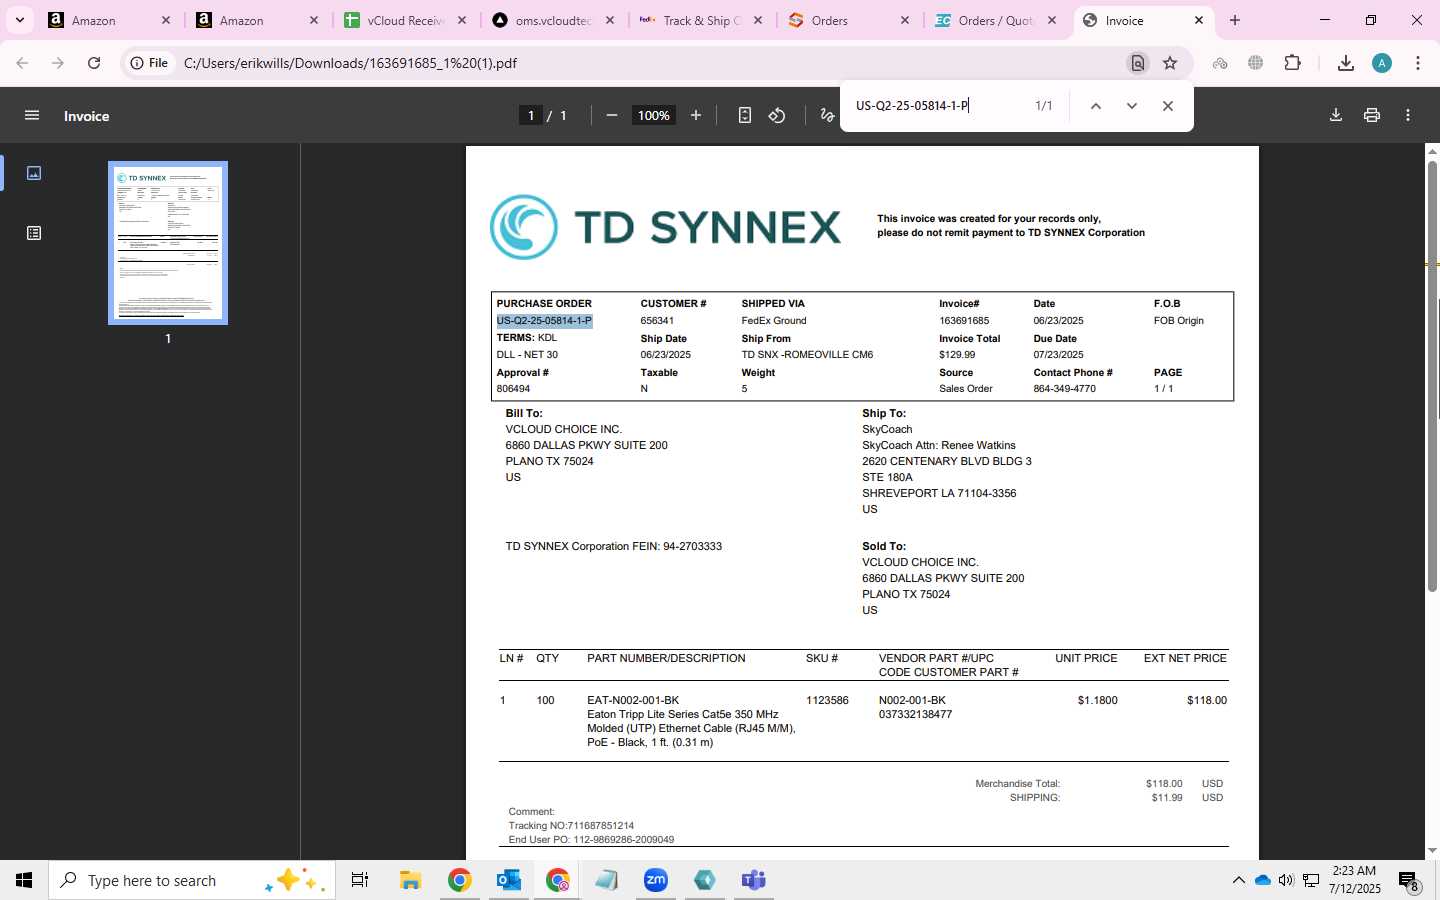Viewport: 1440px width, 900px height.
Task: Open the Chrome profile avatar A
Action: point(1382,63)
